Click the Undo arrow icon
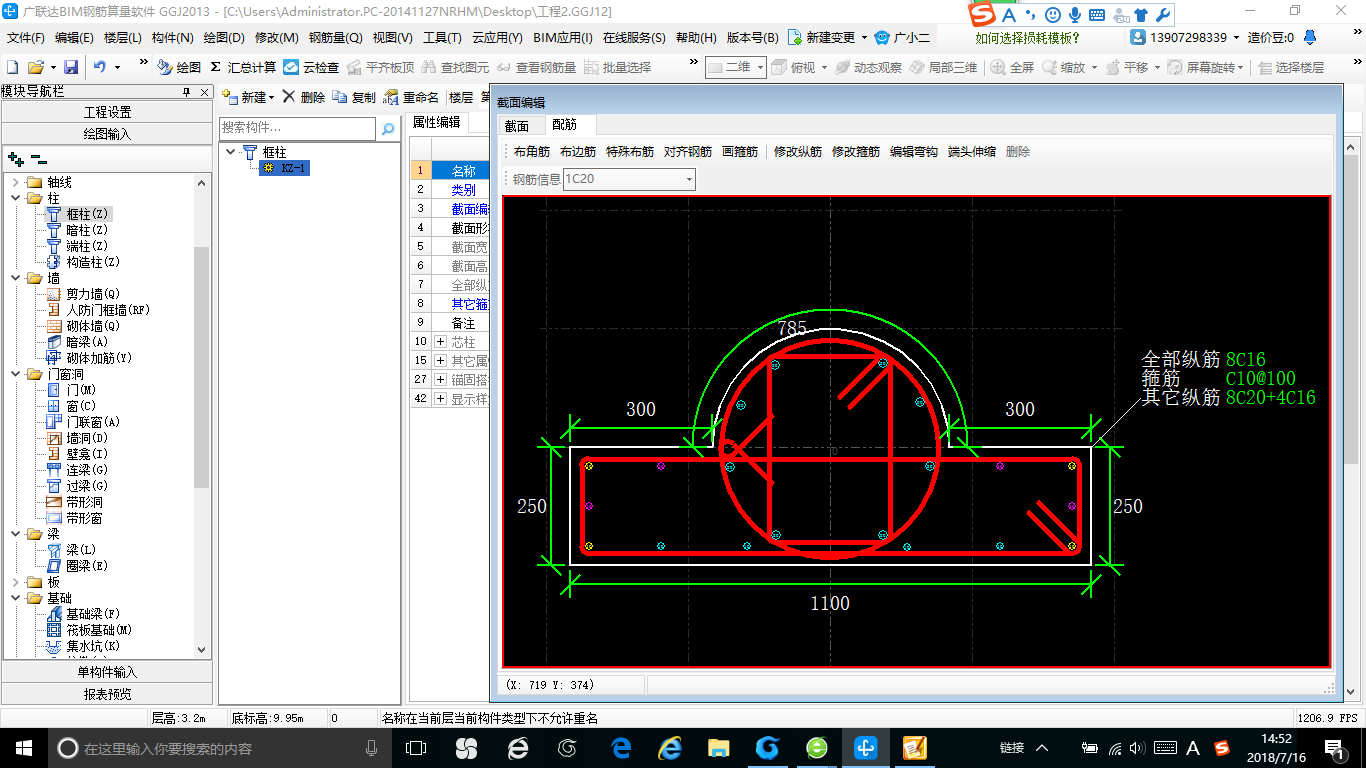Viewport: 1366px width, 768px height. pyautogui.click(x=100, y=67)
